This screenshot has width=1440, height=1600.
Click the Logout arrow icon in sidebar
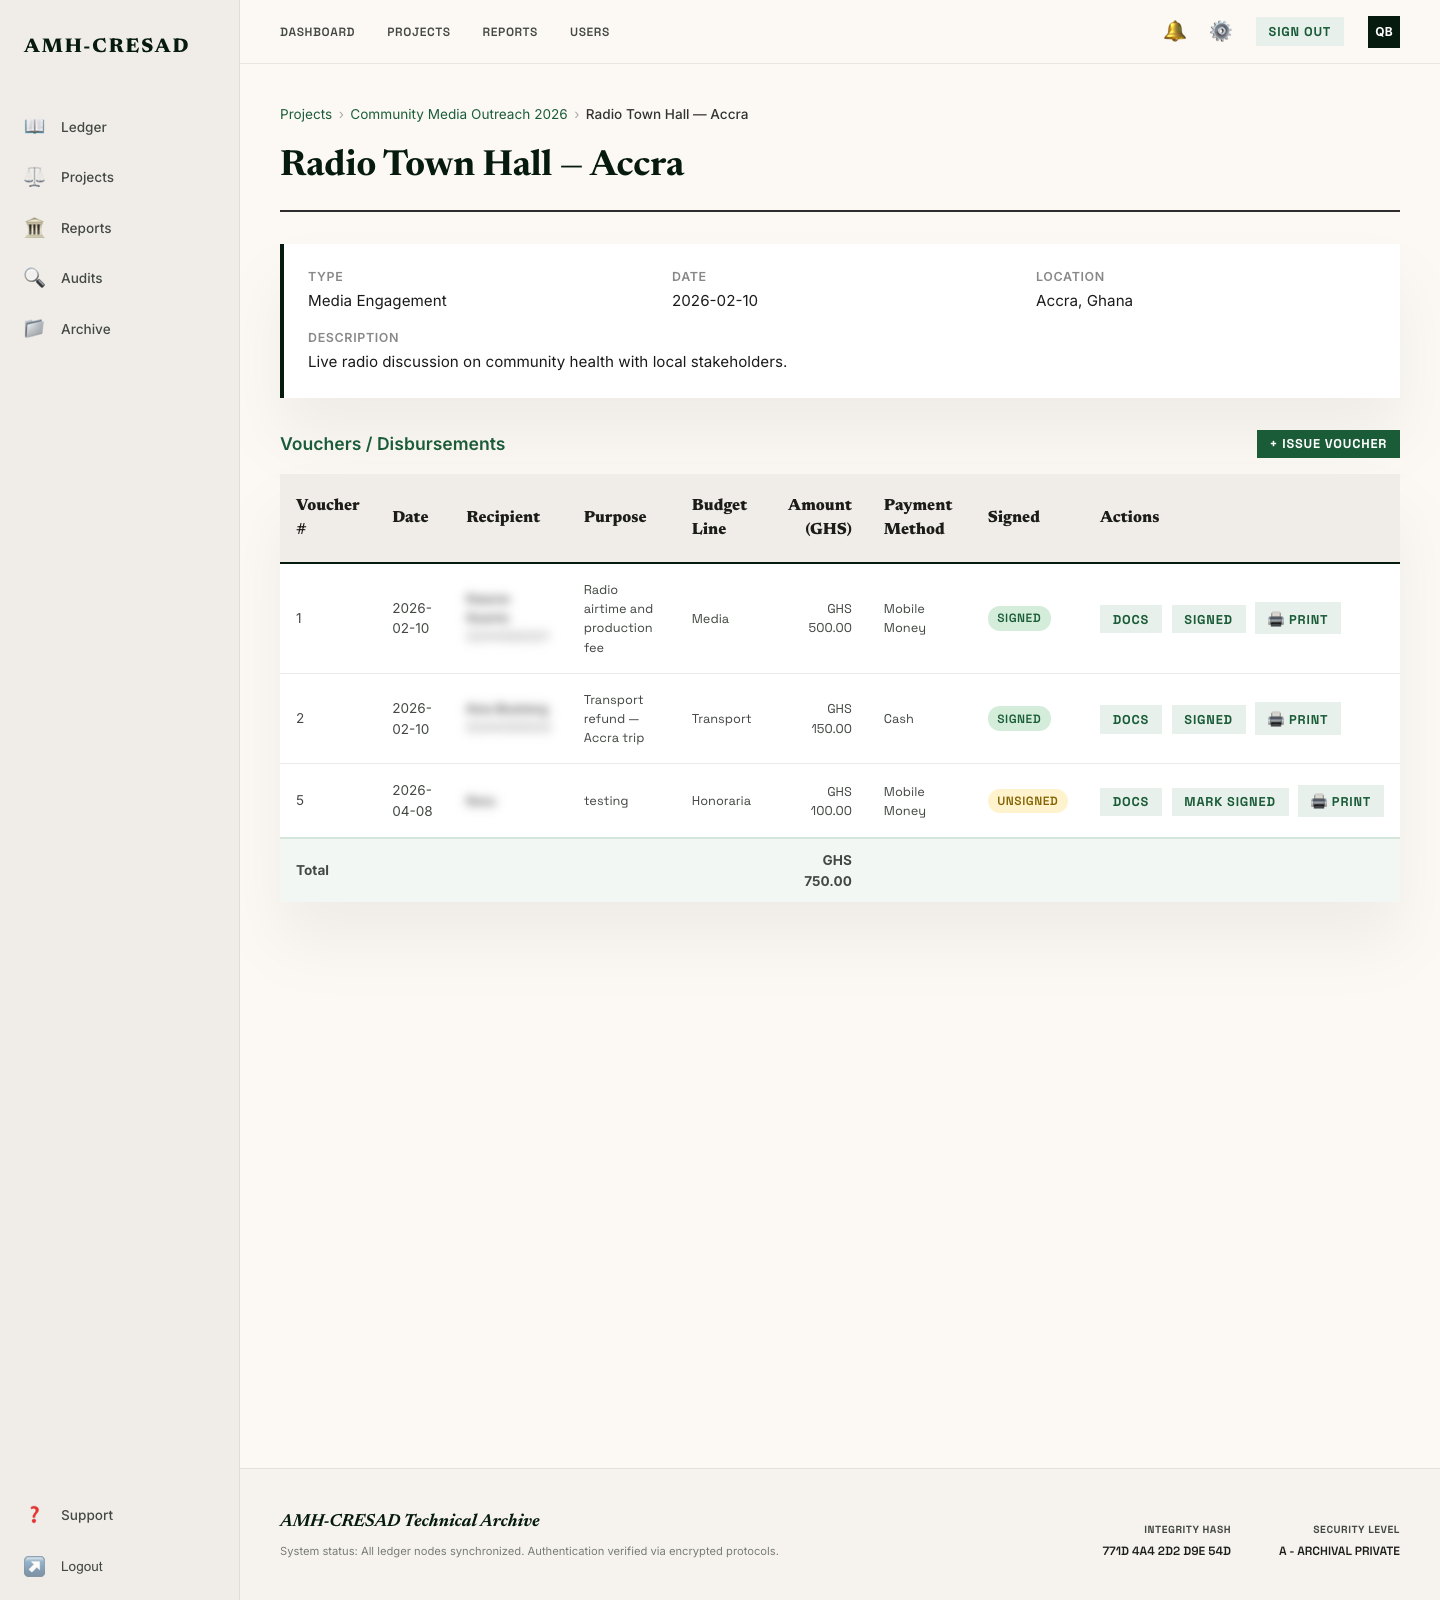coord(35,1566)
